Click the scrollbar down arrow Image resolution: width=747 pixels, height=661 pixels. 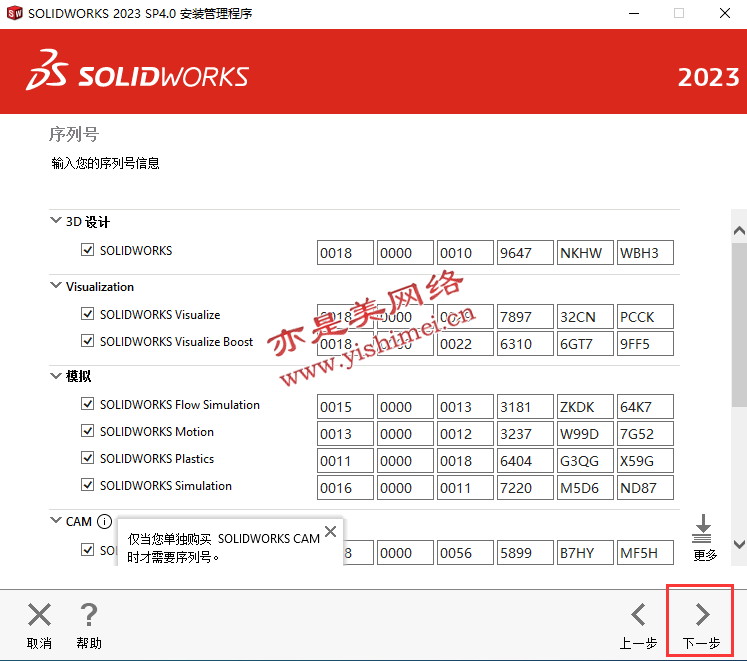tap(739, 544)
